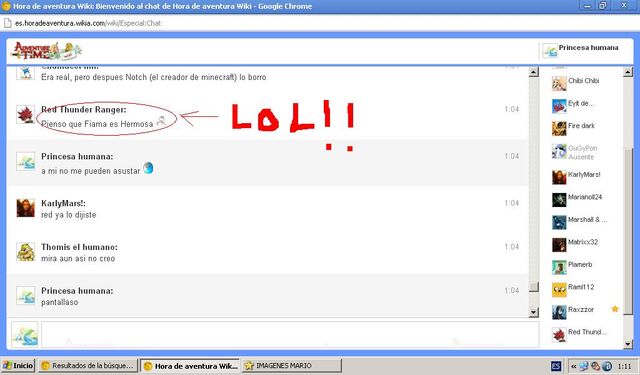Click the blue emoticon in Princesa humana's message
The height and width of the screenshot is (375, 640).
pyautogui.click(x=148, y=168)
